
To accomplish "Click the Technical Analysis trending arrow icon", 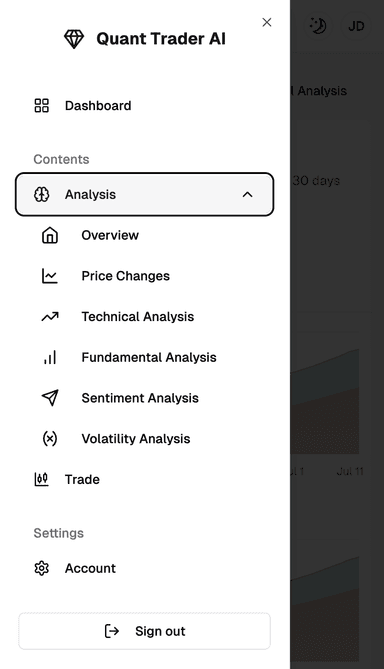I will coord(50,317).
